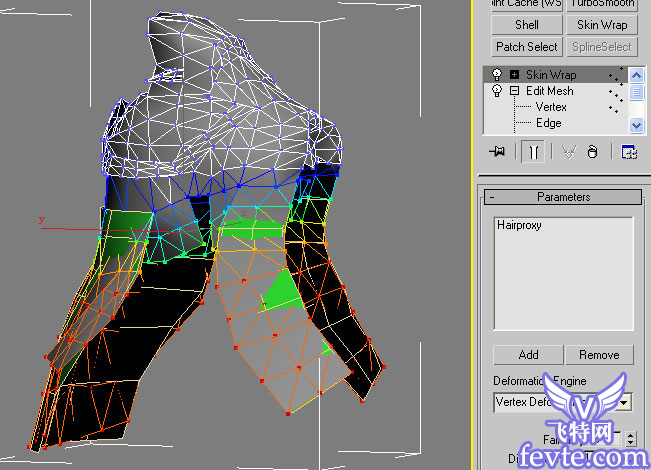Click modifier stack scrollbar thumb
The width and height of the screenshot is (651, 470).
pyautogui.click(x=636, y=92)
